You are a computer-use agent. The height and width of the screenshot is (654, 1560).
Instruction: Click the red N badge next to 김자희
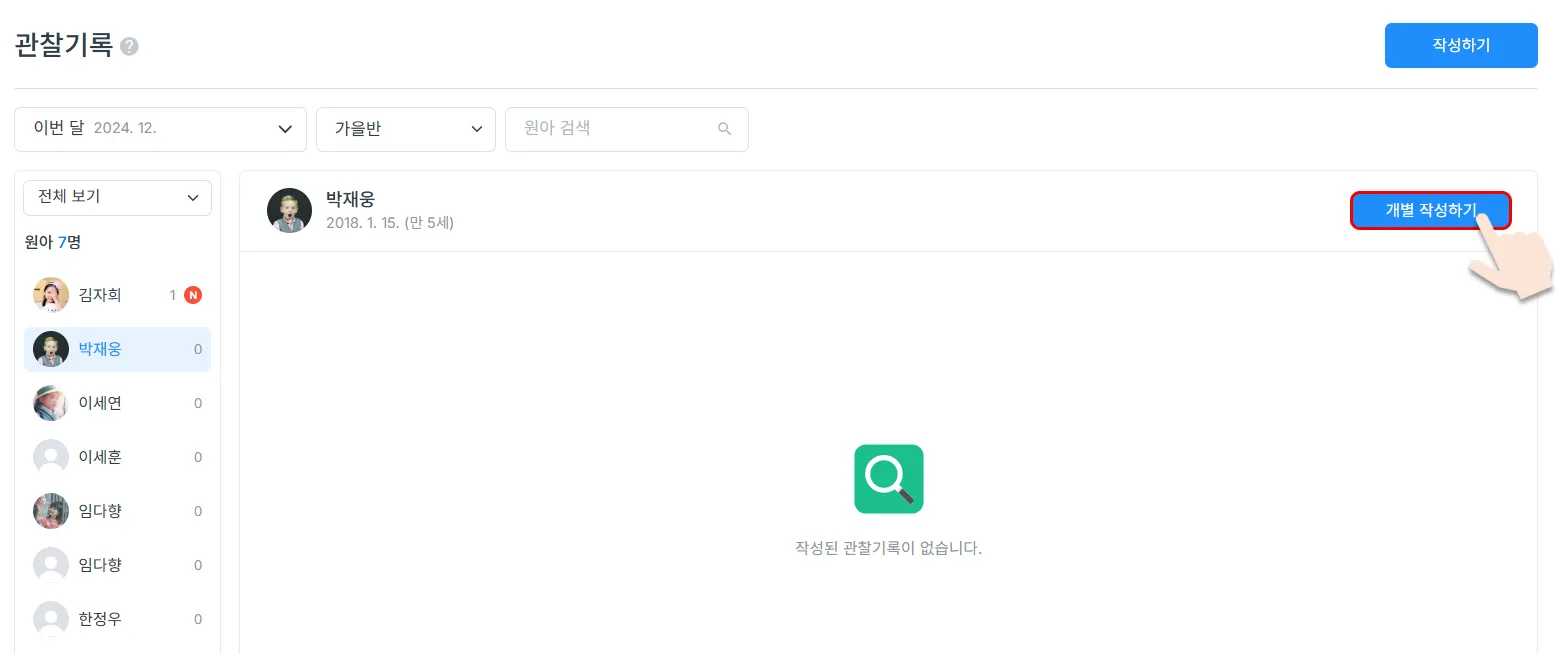pos(193,295)
